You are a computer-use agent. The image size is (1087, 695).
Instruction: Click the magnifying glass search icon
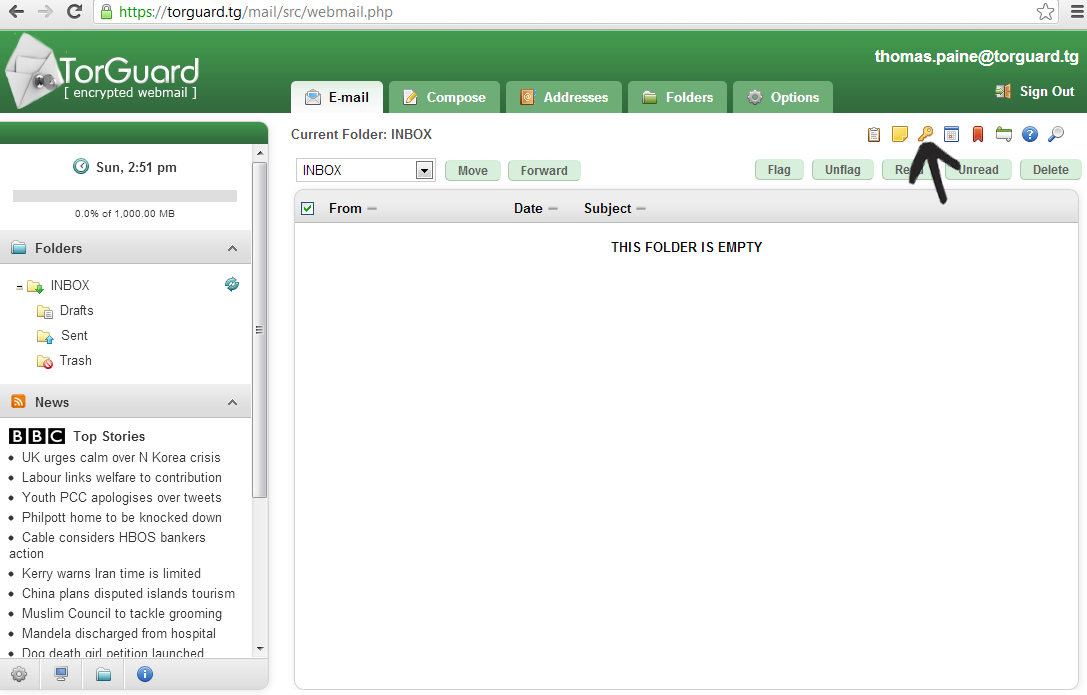pos(1055,134)
